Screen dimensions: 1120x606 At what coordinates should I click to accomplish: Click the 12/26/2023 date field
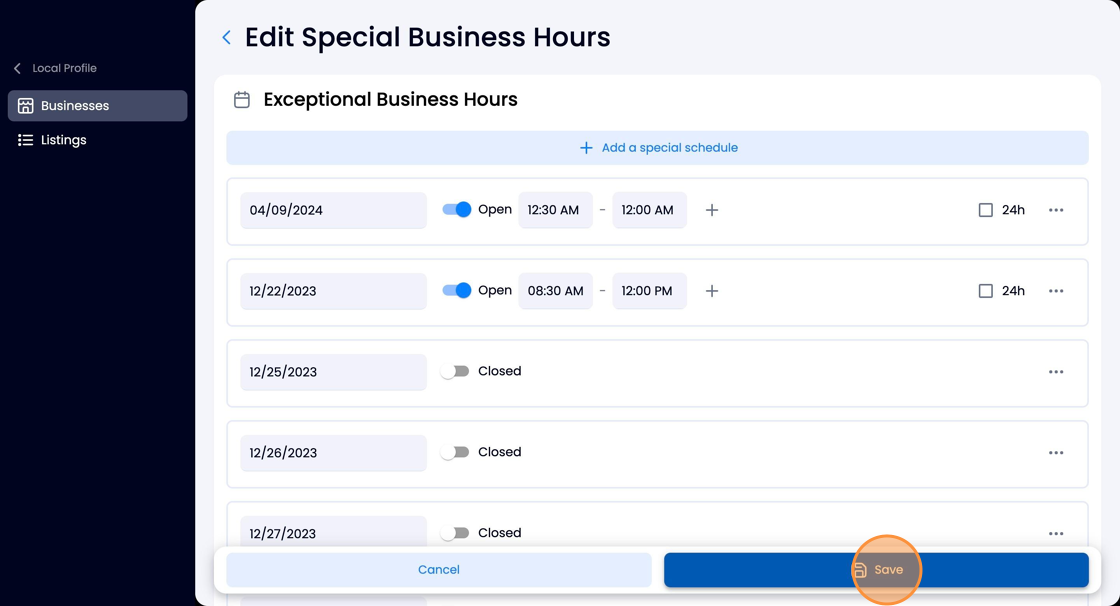coord(333,452)
